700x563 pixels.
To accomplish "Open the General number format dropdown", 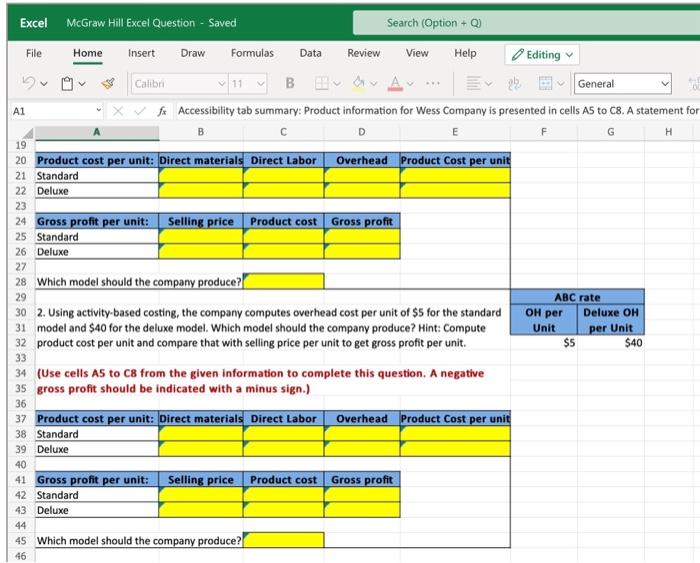I will [622, 83].
